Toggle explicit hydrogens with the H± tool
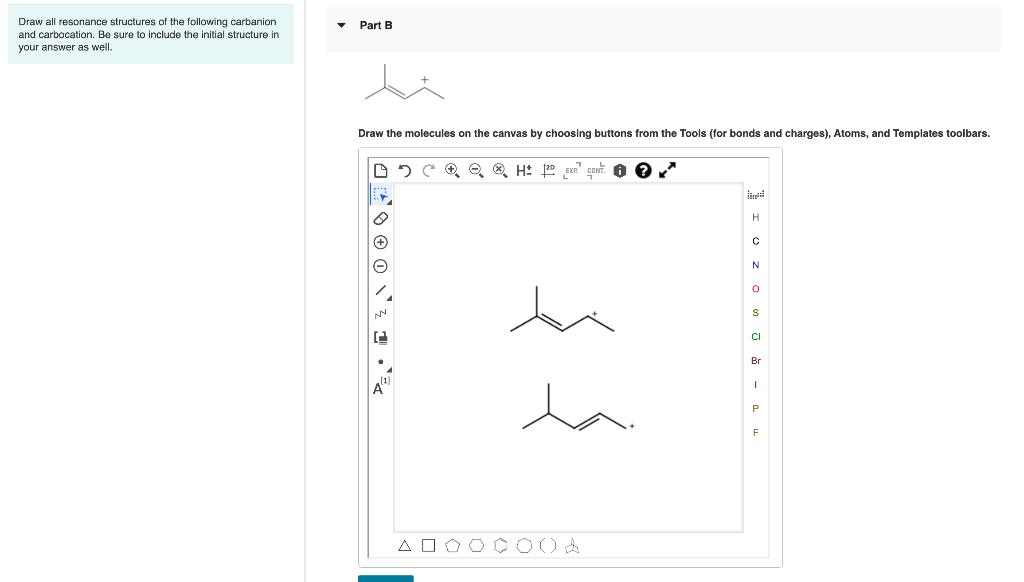Screen dimensions: 1024x582 tap(523, 170)
